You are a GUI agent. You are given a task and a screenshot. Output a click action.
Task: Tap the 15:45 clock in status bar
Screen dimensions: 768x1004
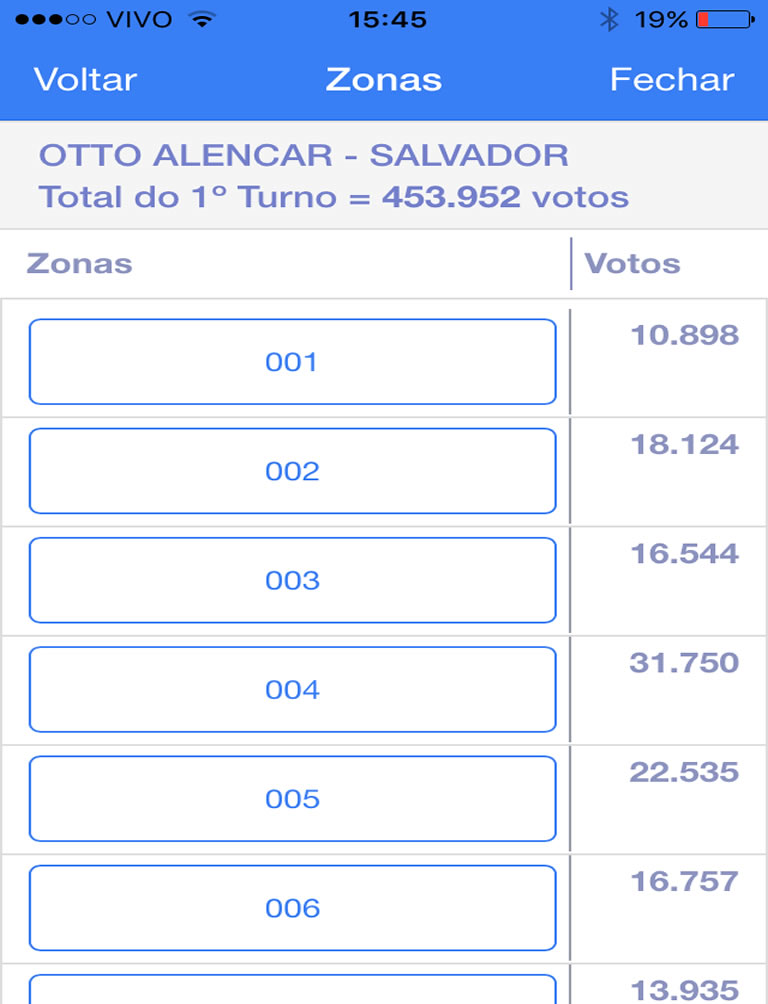point(387,19)
